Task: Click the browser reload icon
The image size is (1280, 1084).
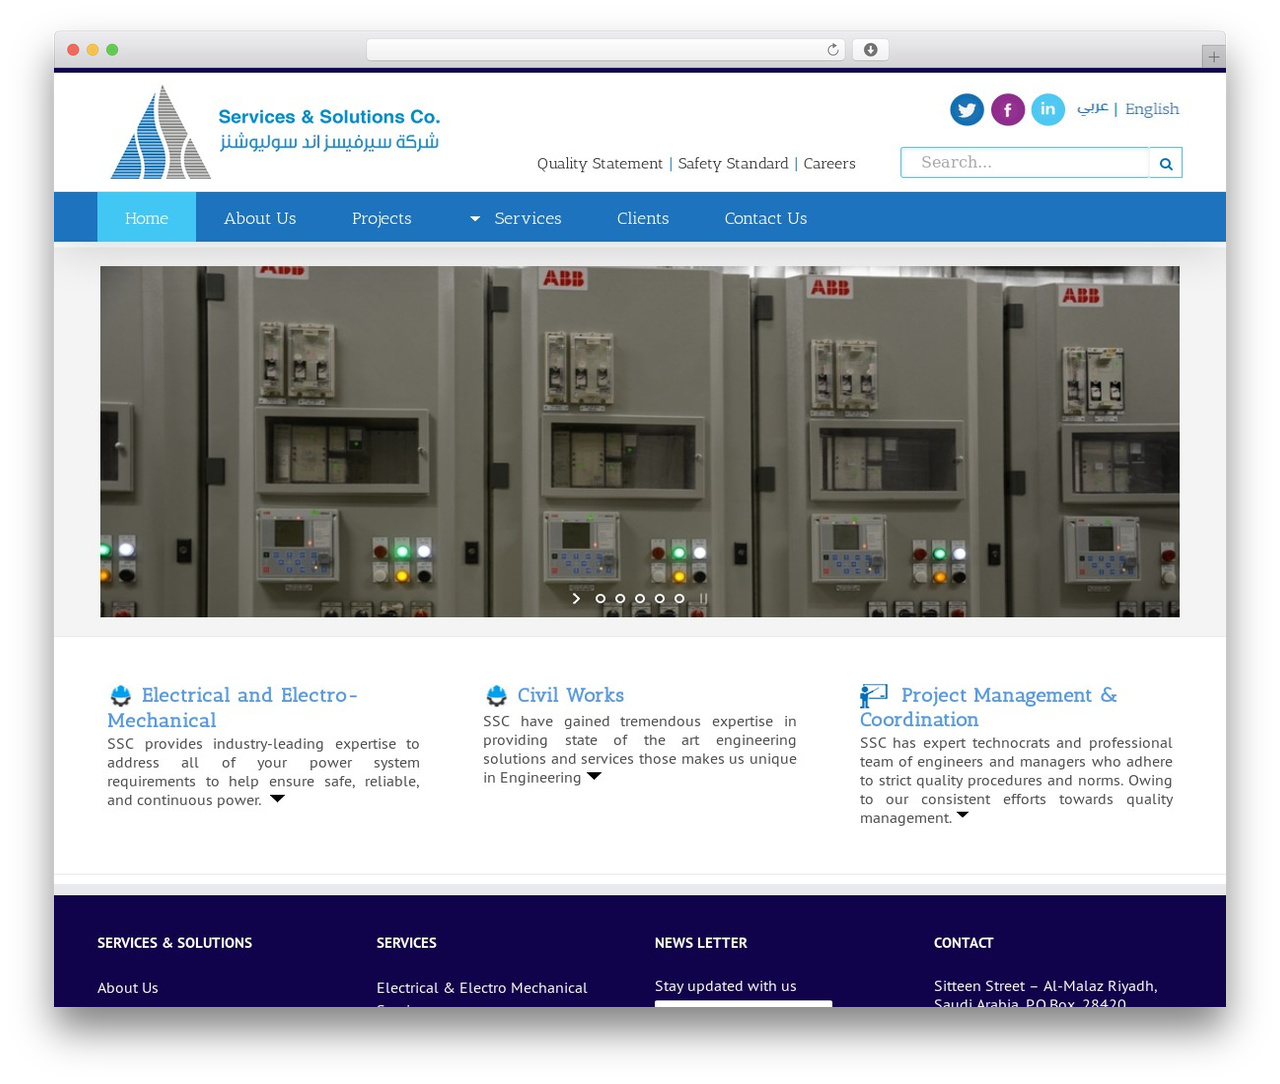Action: click(x=832, y=50)
